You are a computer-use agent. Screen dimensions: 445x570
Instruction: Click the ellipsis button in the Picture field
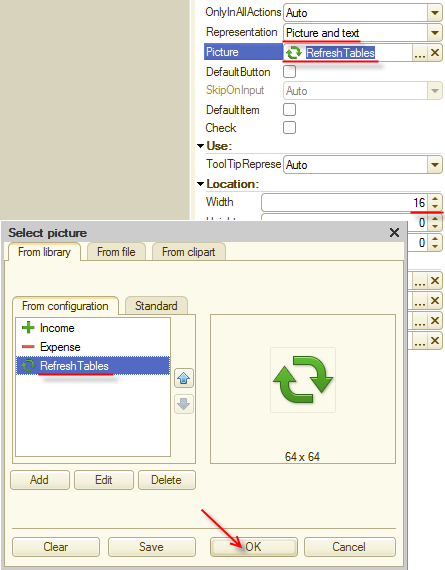[420, 53]
